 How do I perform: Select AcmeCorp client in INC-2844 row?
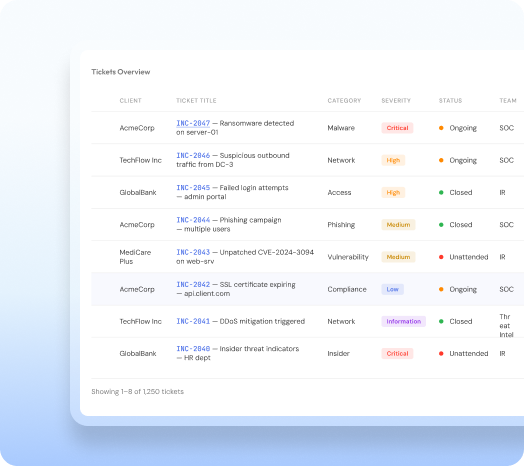click(x=137, y=225)
